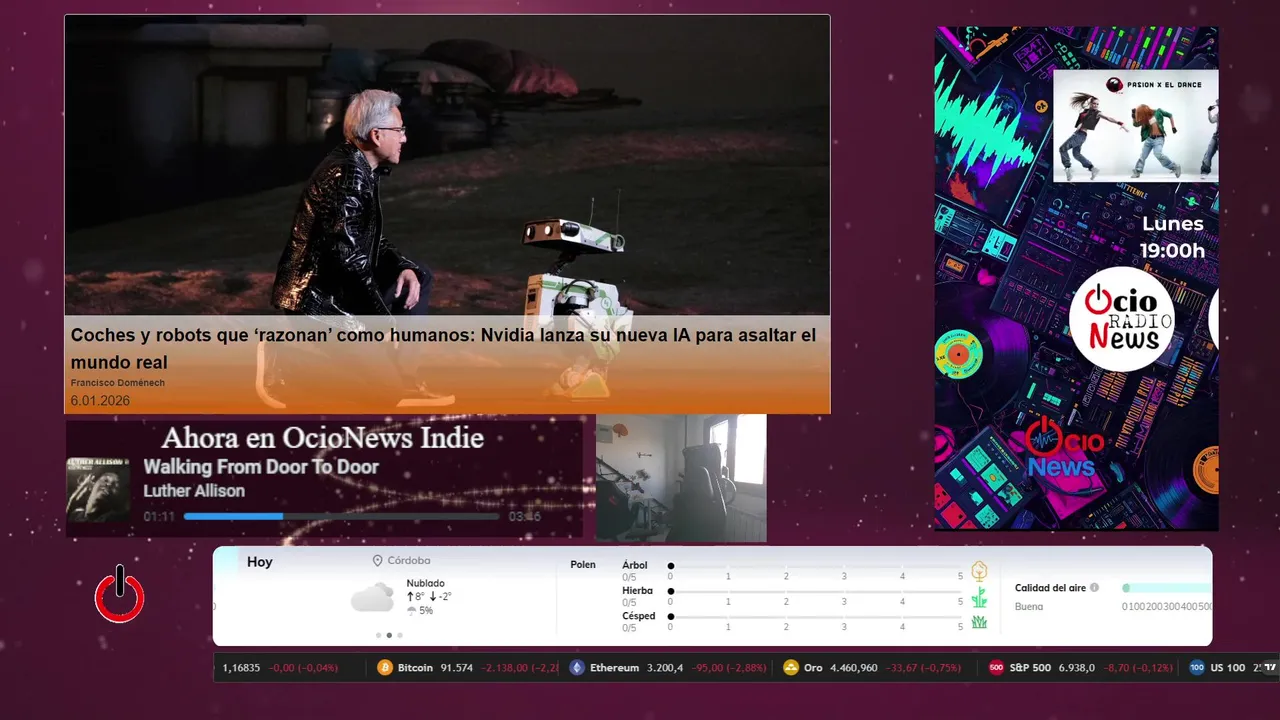Viewport: 1280px width, 720px height.
Task: Click the Buena air quality rating
Action: (1029, 607)
